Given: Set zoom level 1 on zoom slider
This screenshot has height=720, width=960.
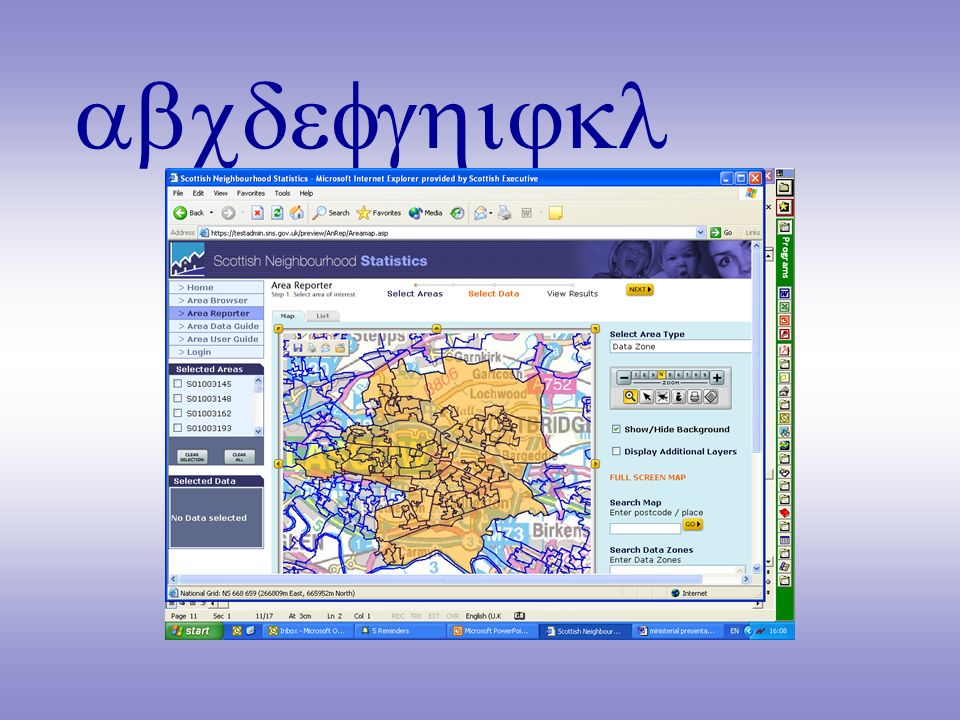Looking at the screenshot, I should (x=636, y=374).
